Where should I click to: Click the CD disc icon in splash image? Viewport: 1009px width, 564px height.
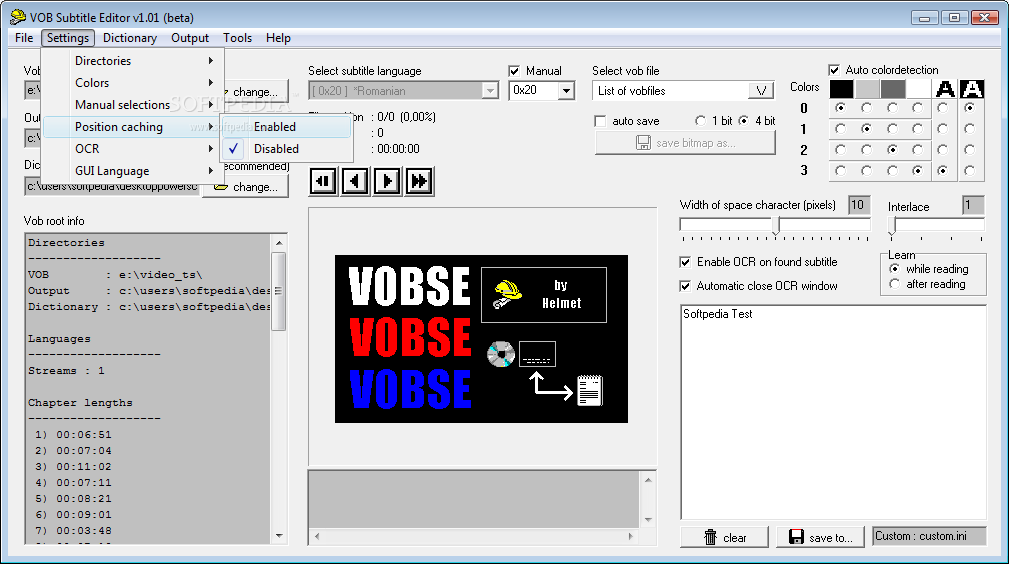pyautogui.click(x=501, y=354)
